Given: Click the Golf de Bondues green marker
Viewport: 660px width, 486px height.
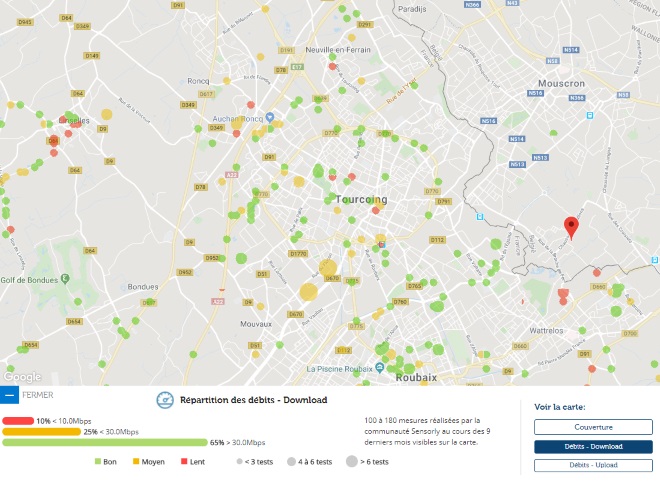Looking at the screenshot, I should [x=65, y=277].
